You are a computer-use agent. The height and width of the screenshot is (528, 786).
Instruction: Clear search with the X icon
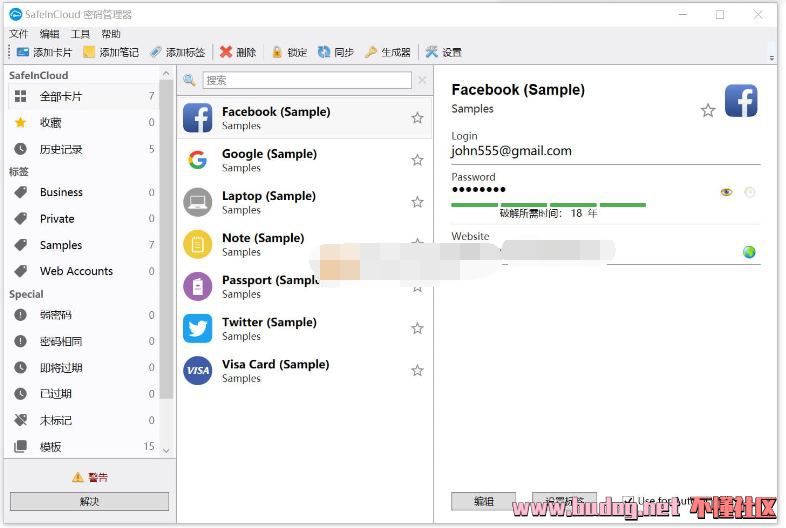pyautogui.click(x=422, y=80)
